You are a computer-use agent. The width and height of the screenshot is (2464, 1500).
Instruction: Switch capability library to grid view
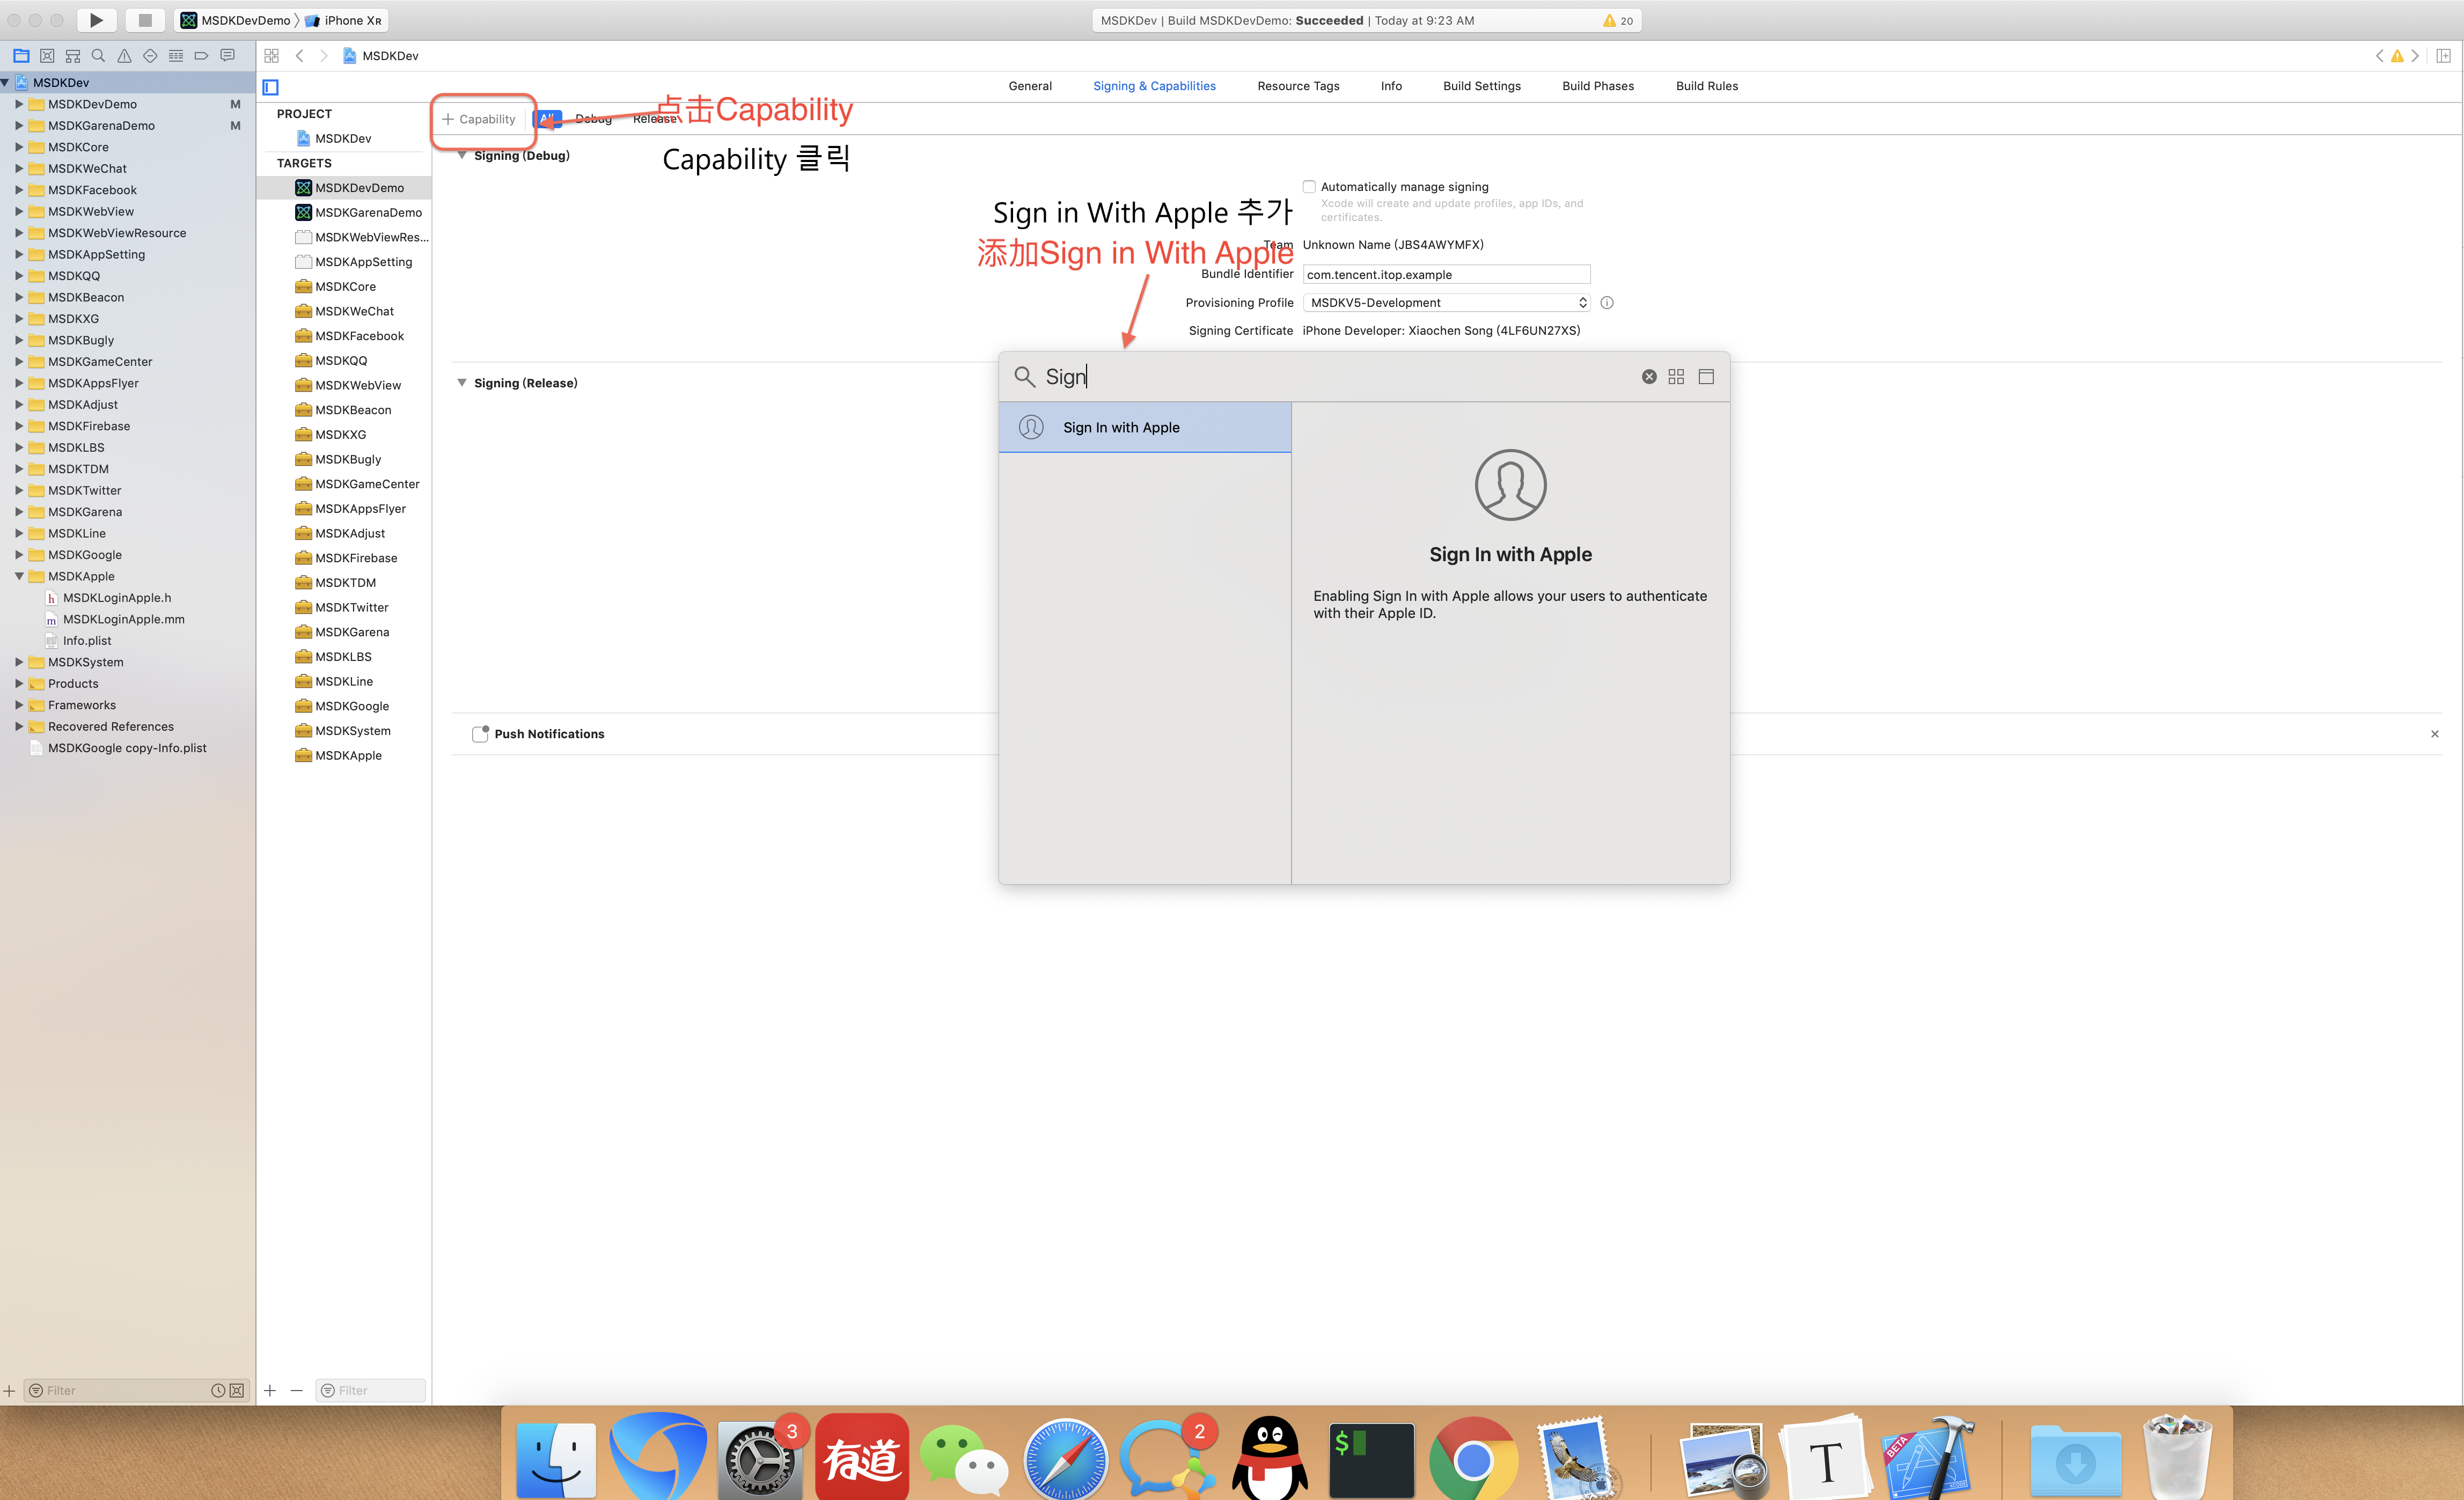(1676, 377)
